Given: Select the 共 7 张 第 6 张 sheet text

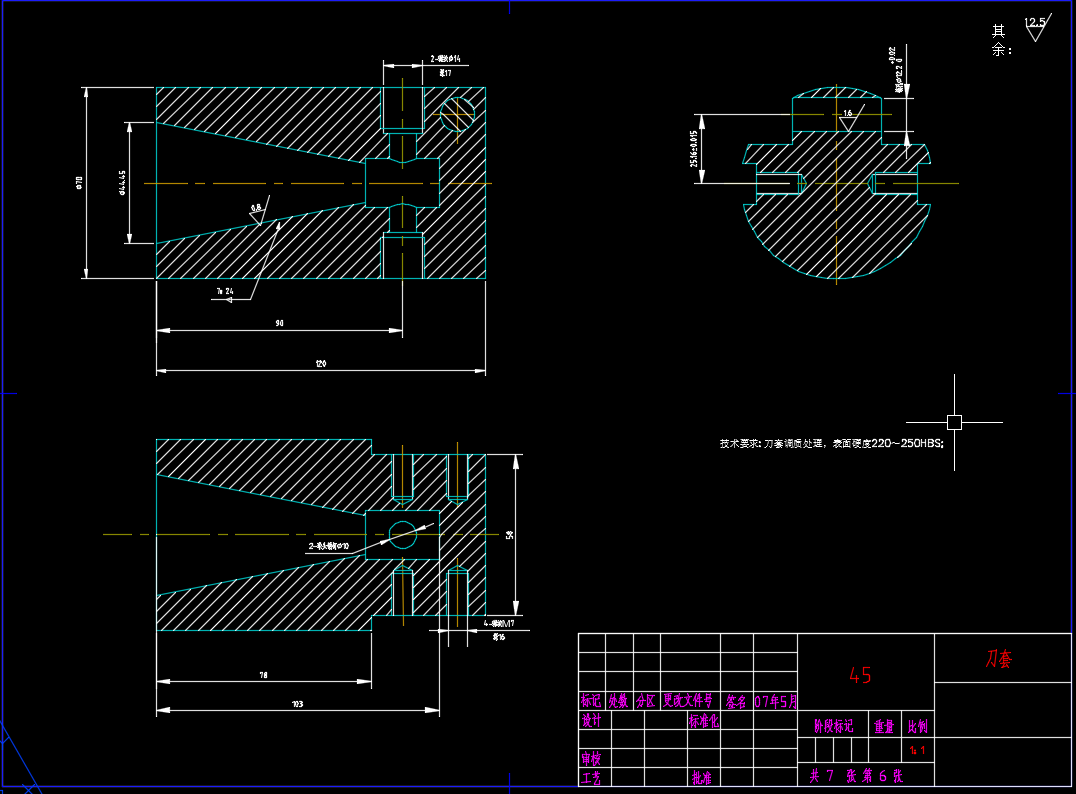Looking at the screenshot, I should pyautogui.click(x=856, y=775).
